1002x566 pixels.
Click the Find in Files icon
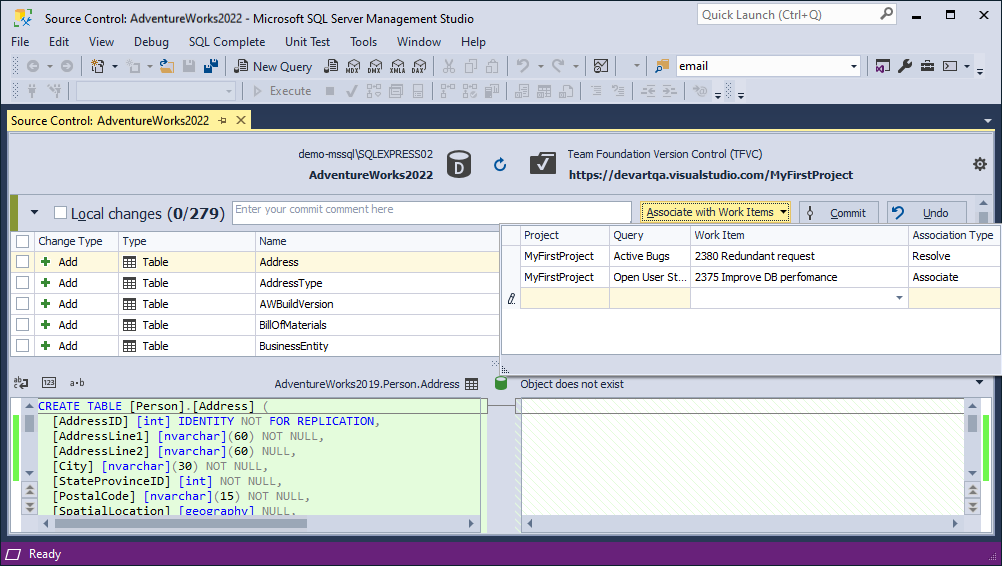click(x=662, y=66)
